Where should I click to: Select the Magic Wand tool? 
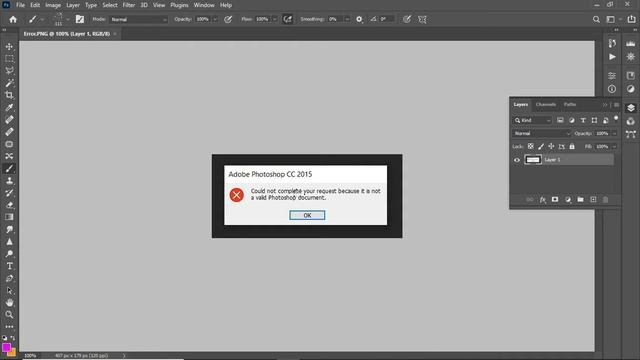[x=9, y=83]
